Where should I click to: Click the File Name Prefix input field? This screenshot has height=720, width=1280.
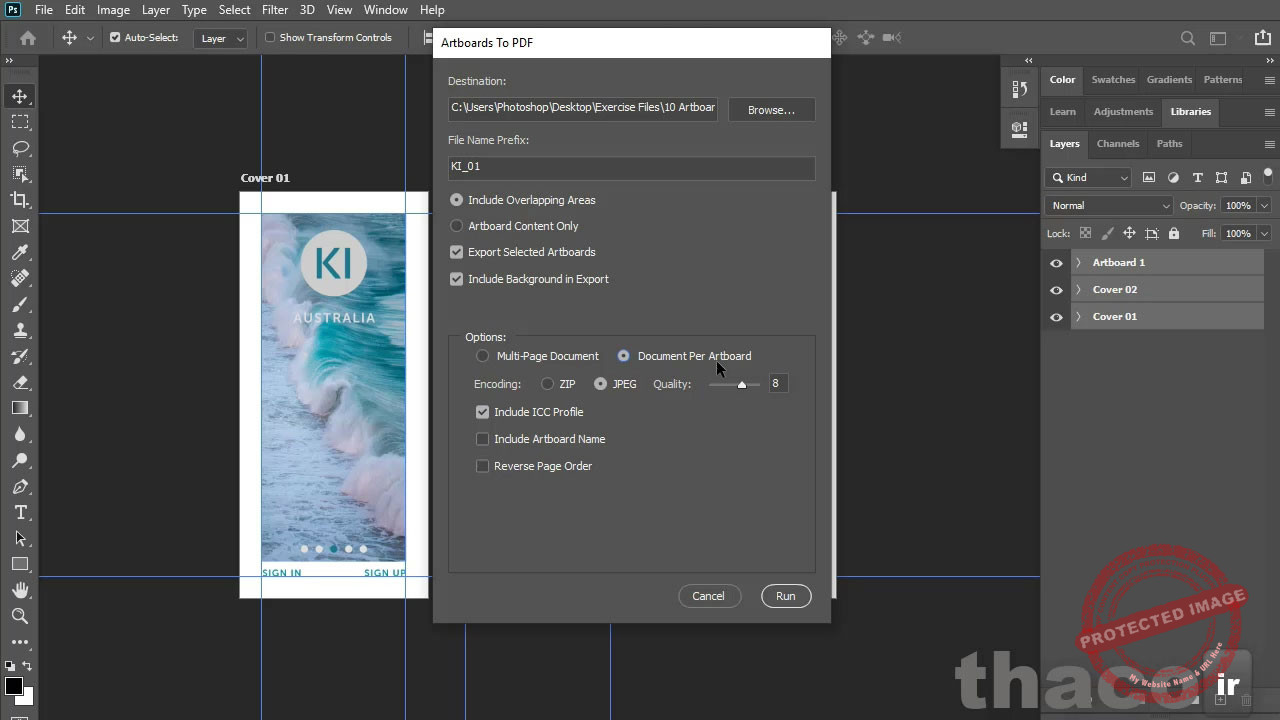(631, 166)
